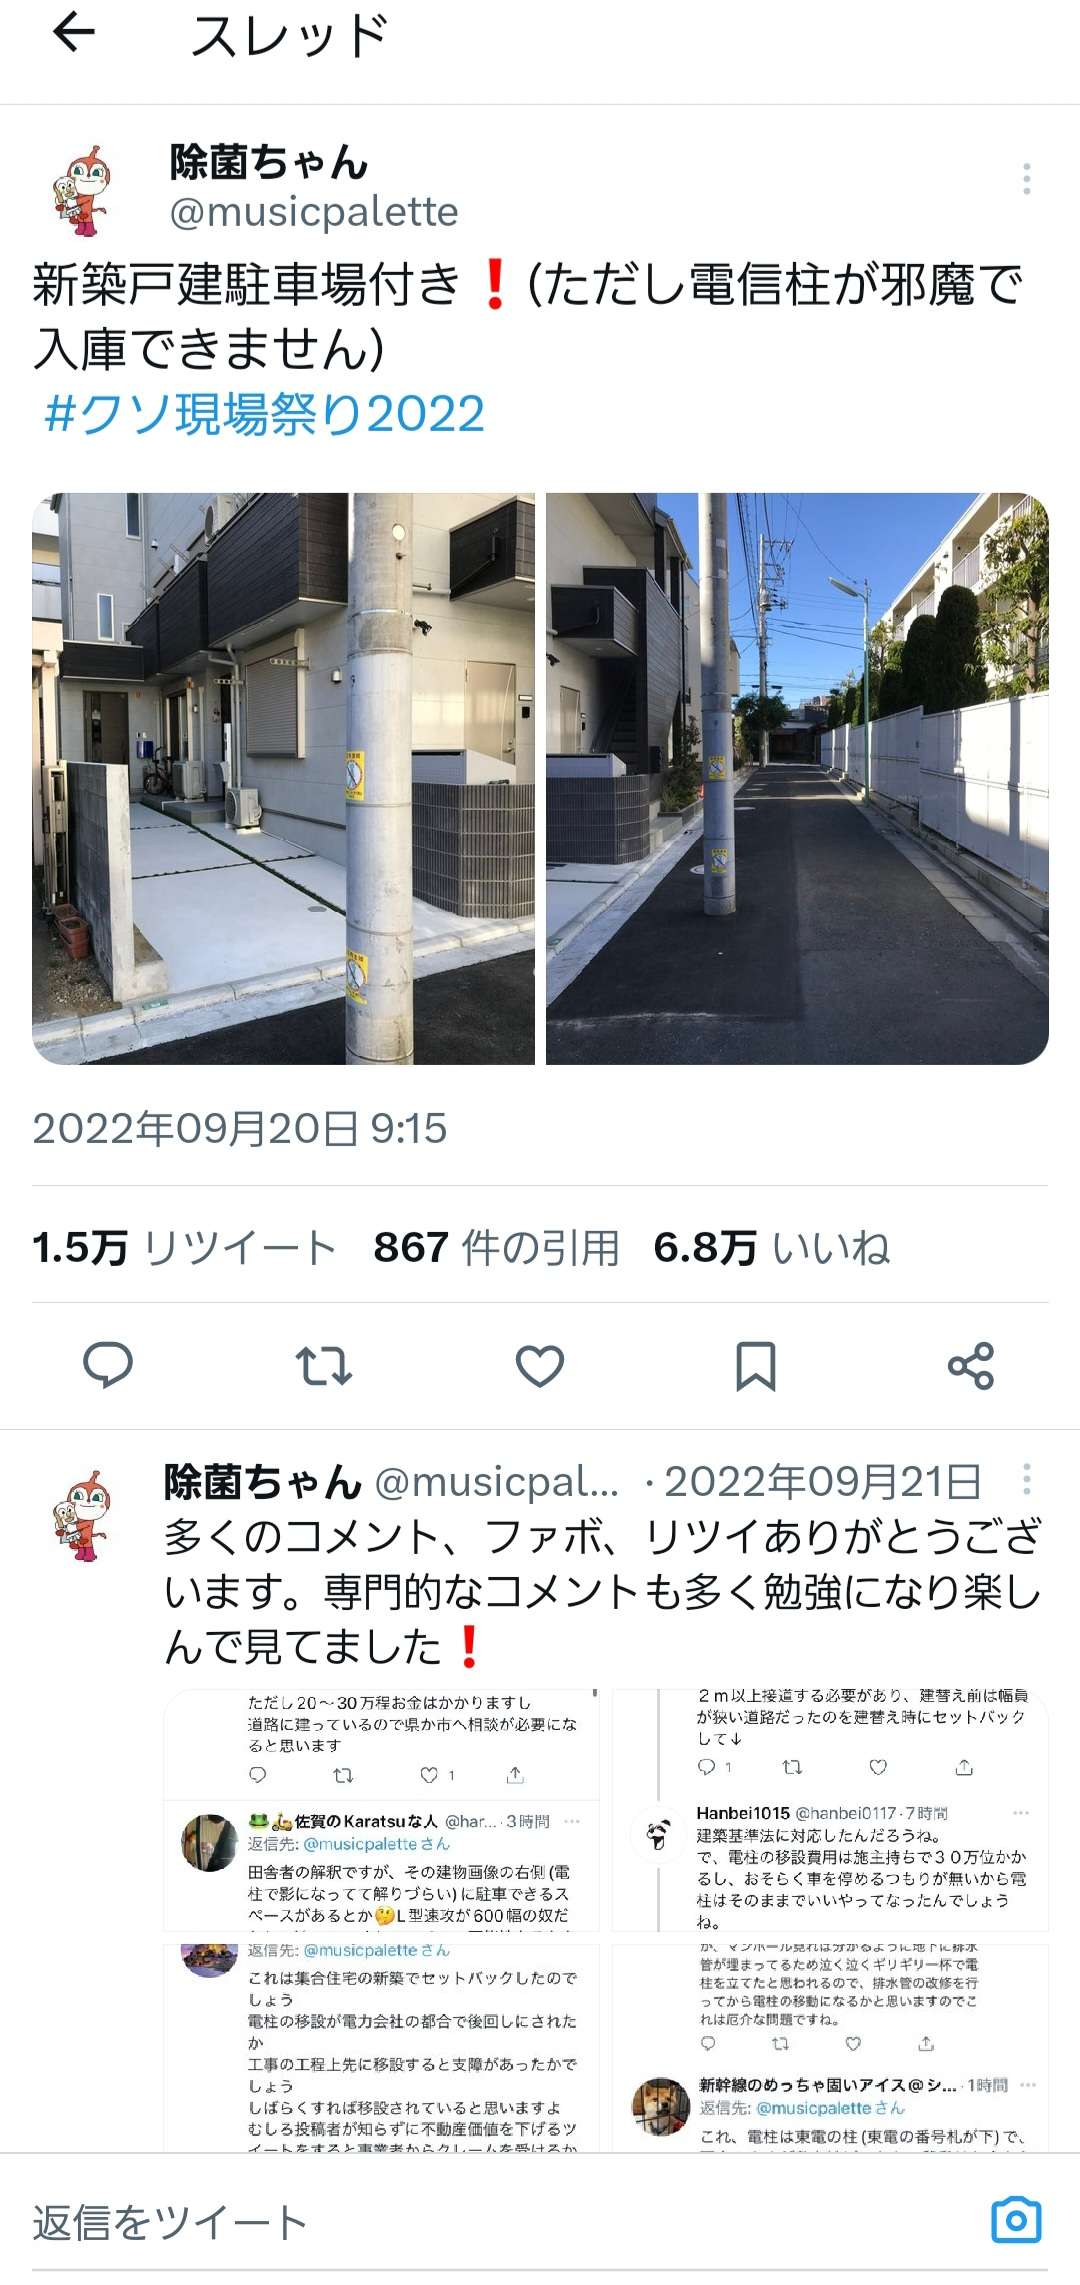Go back using the arrow icon

tap(74, 33)
